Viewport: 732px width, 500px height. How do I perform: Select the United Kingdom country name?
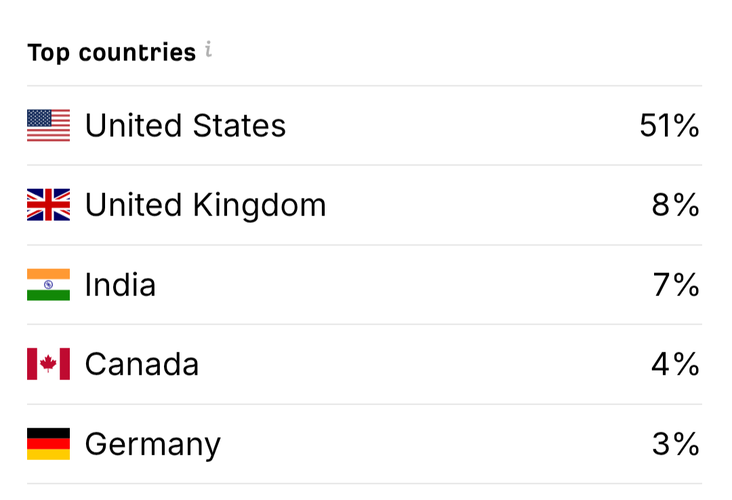click(205, 205)
